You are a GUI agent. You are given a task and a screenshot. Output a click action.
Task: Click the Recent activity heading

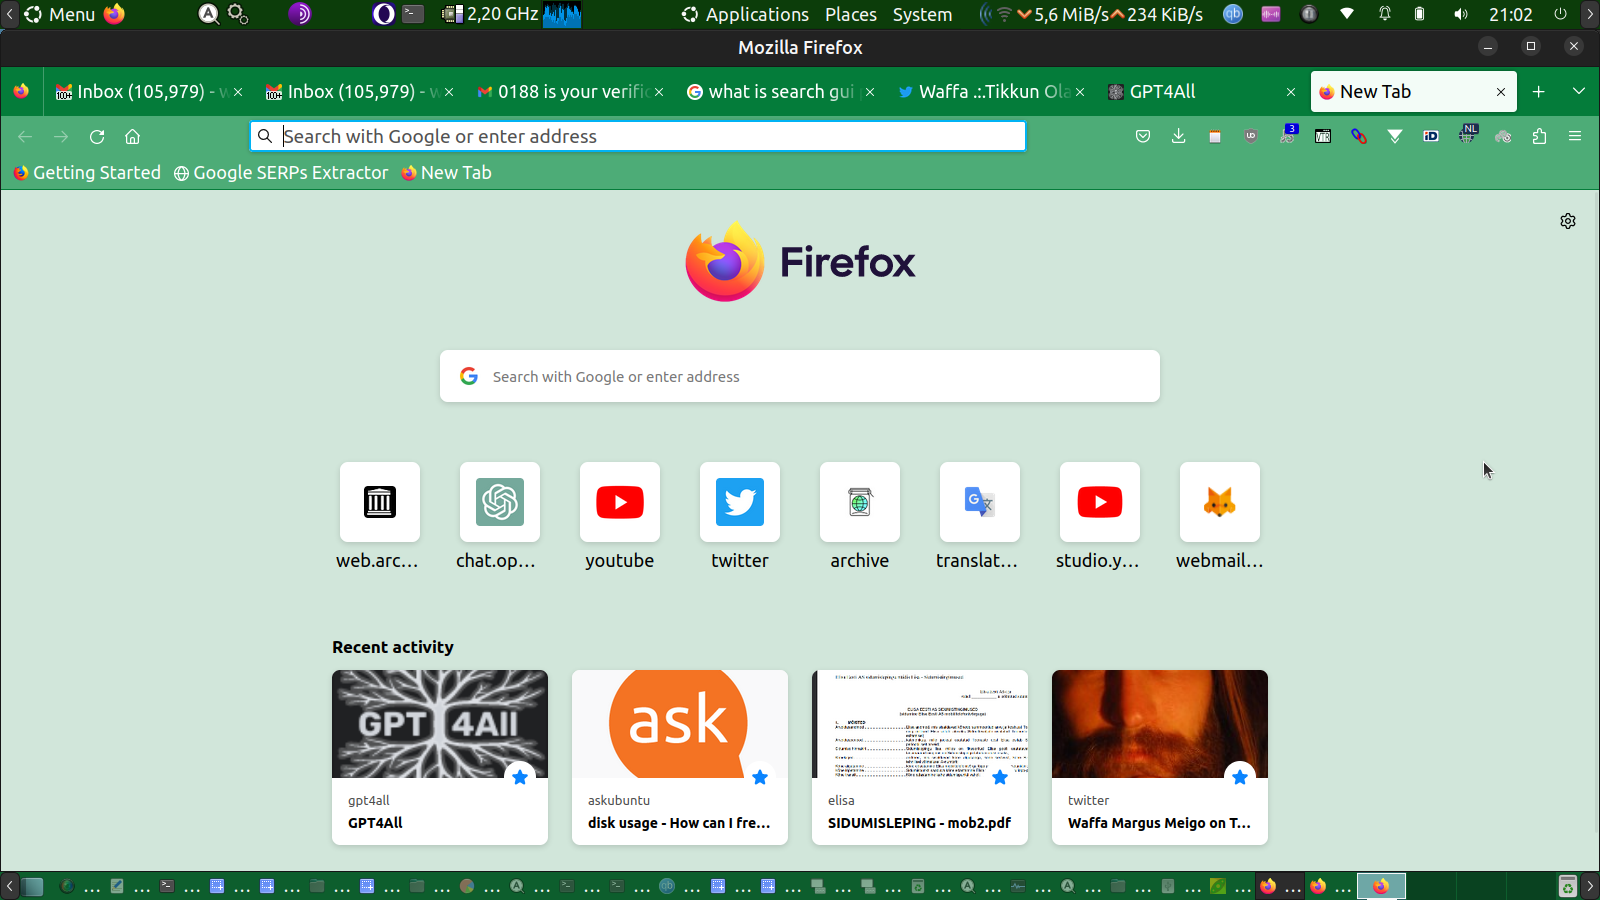(x=393, y=647)
